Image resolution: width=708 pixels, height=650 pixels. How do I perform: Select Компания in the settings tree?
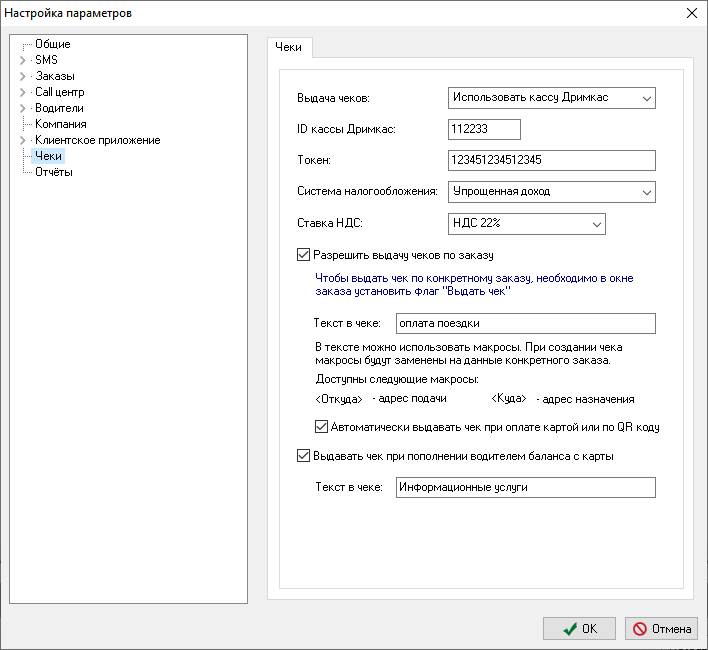click(x=60, y=124)
